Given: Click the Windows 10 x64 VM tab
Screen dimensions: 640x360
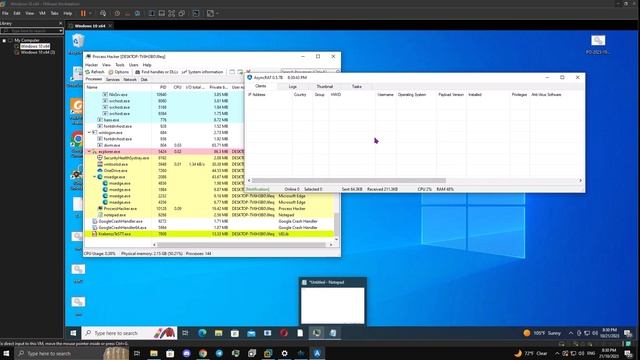Looking at the screenshot, I should (x=89, y=26).
